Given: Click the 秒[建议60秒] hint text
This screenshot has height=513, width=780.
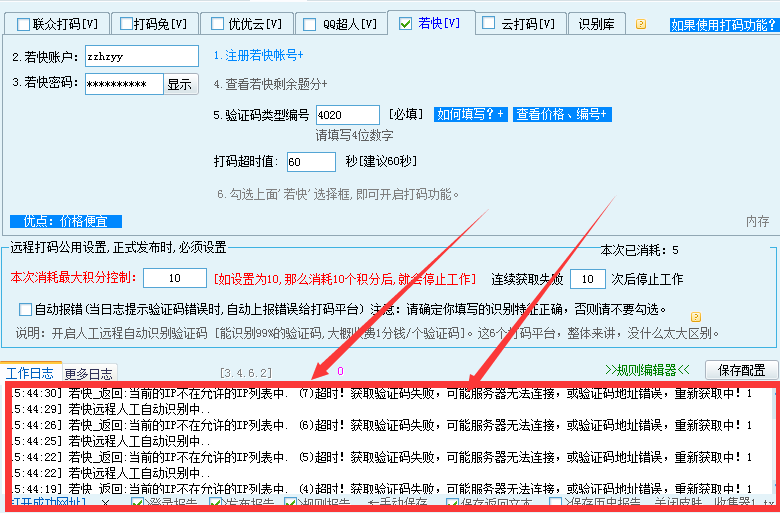Looking at the screenshot, I should point(381,161).
